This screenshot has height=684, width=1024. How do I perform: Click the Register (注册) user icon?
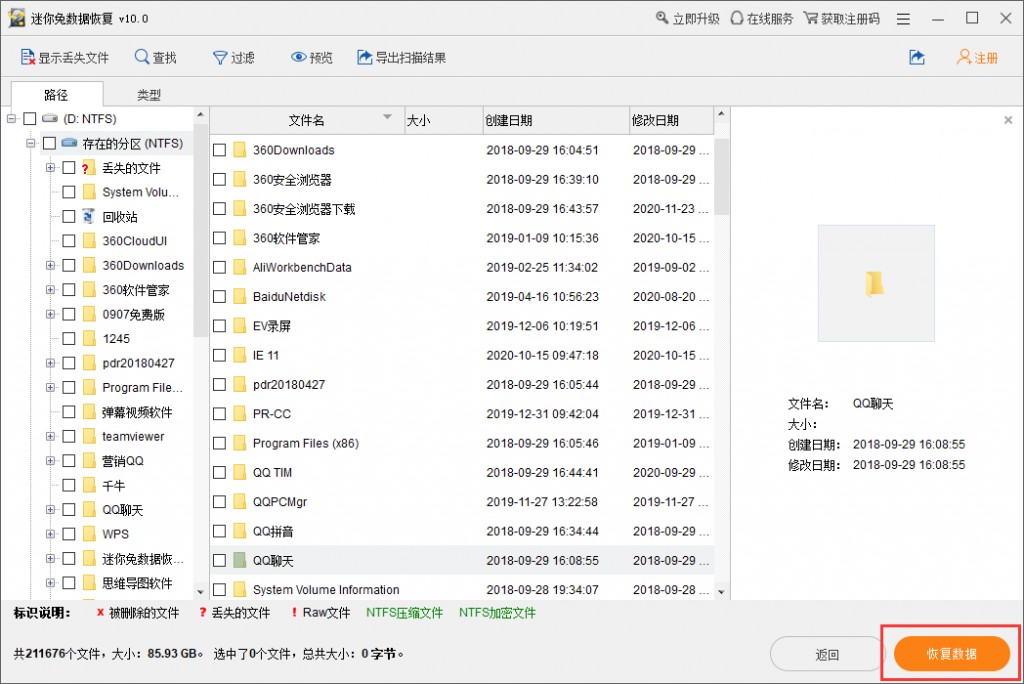964,57
